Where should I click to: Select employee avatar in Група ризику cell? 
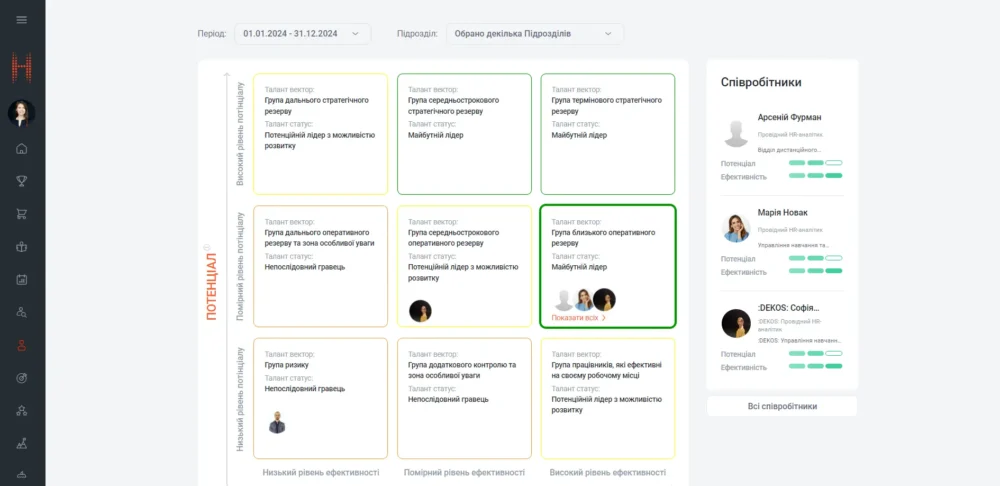(x=277, y=422)
